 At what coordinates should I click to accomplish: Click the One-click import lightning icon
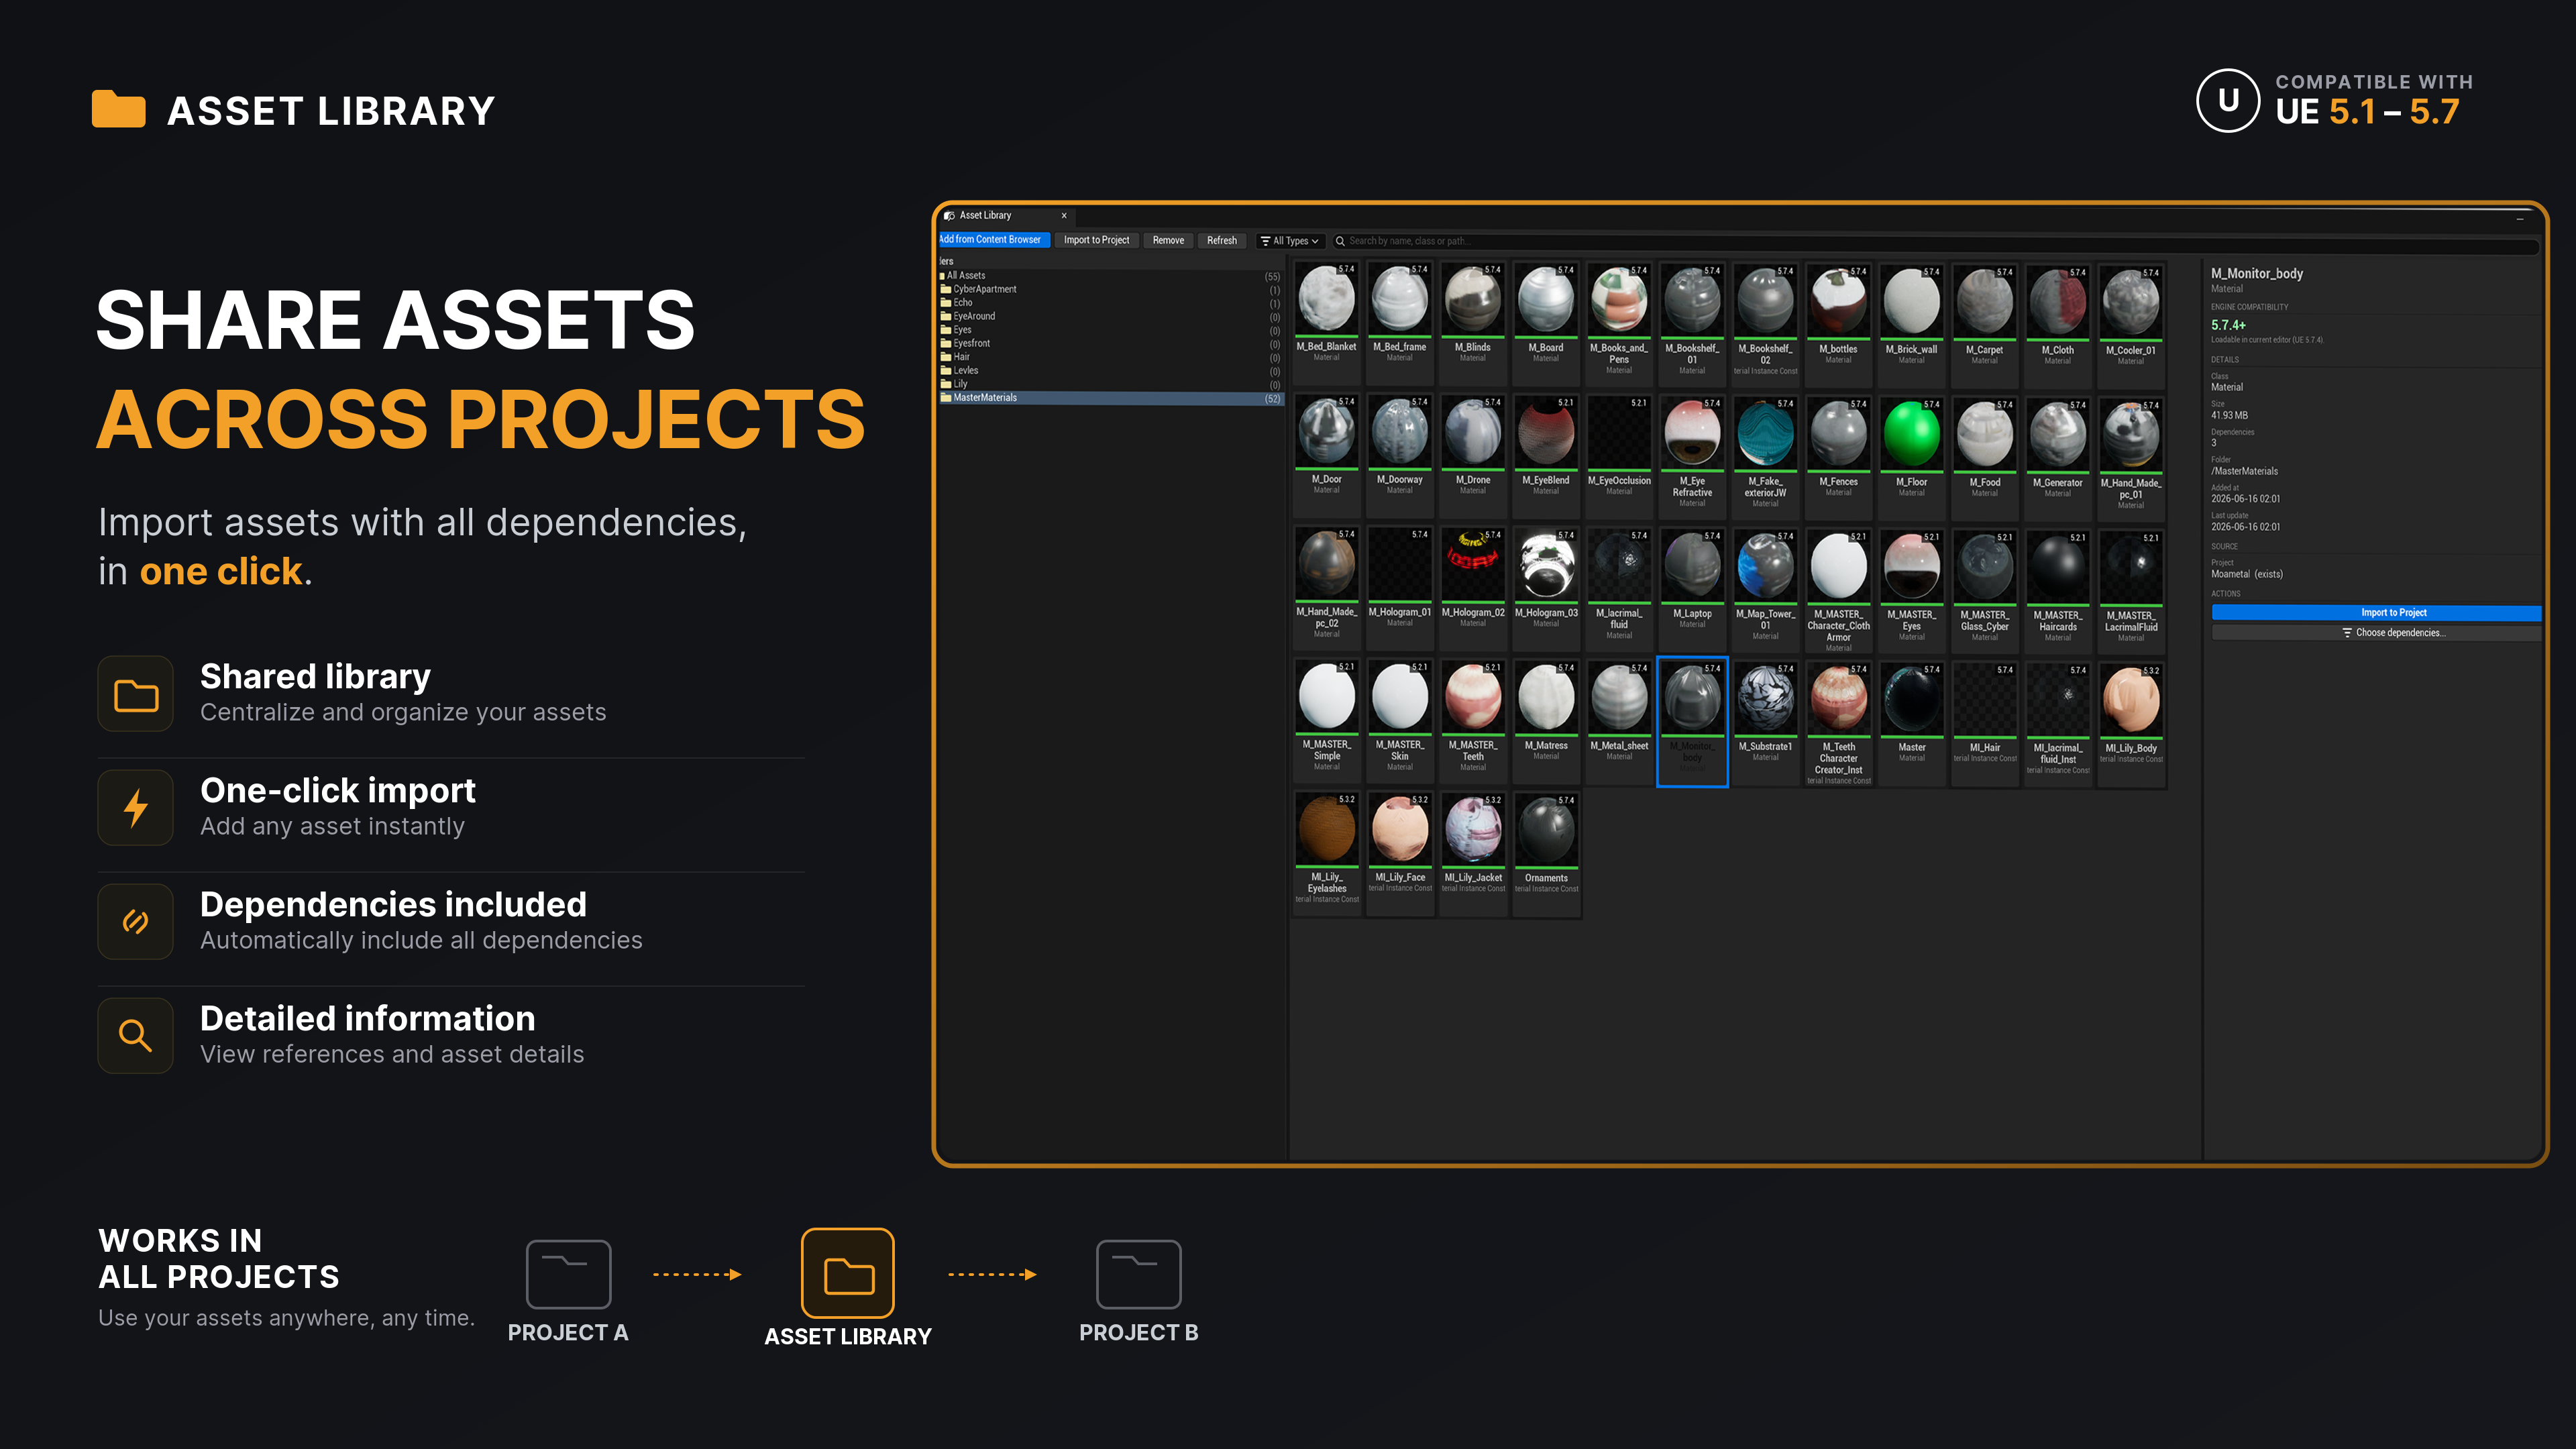tap(136, 808)
